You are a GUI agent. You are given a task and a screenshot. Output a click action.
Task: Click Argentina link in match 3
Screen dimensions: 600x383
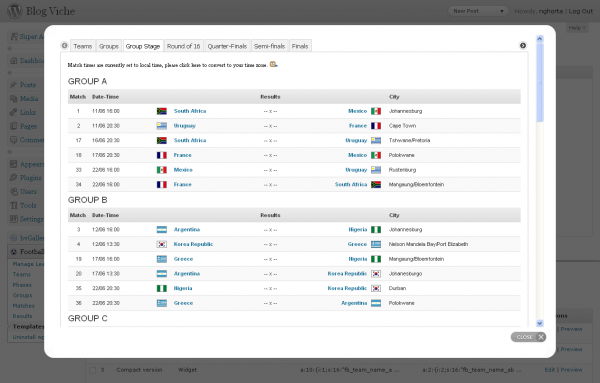[x=187, y=230]
